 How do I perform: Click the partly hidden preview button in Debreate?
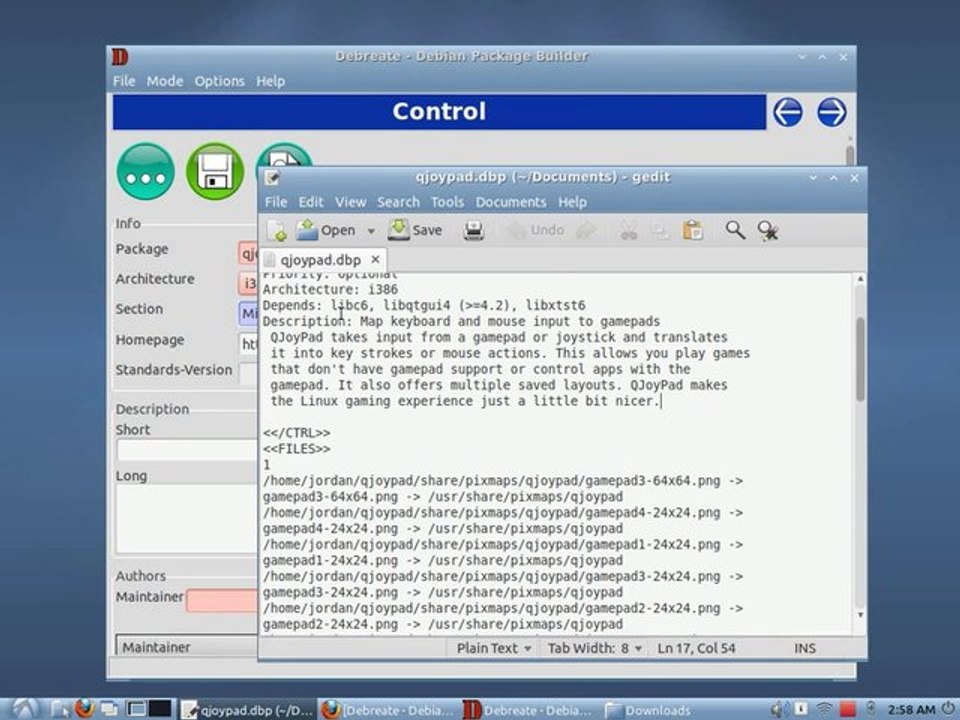[x=284, y=154]
